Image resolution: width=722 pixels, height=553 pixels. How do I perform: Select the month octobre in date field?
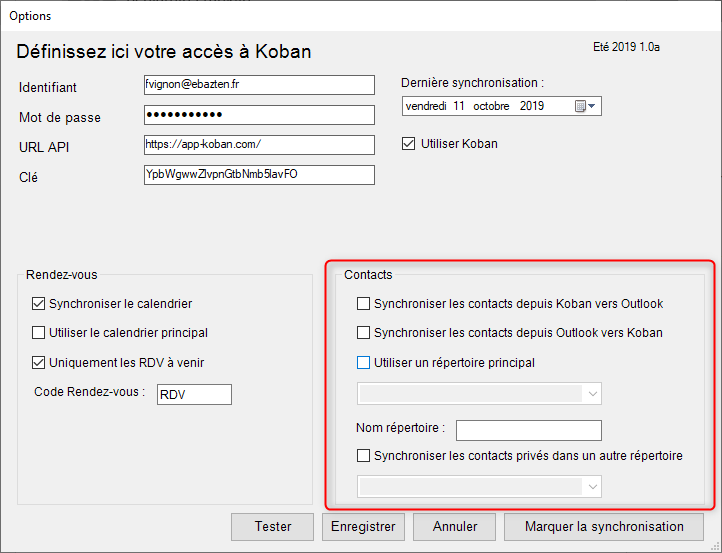(x=491, y=106)
